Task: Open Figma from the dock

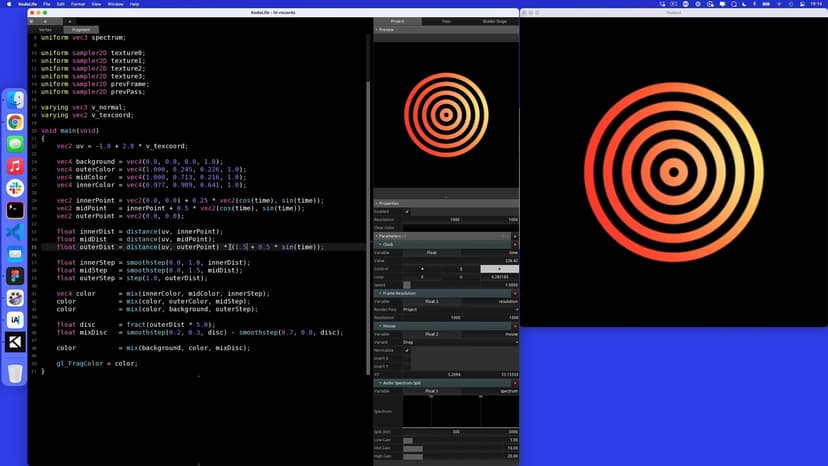Action: coord(15,276)
